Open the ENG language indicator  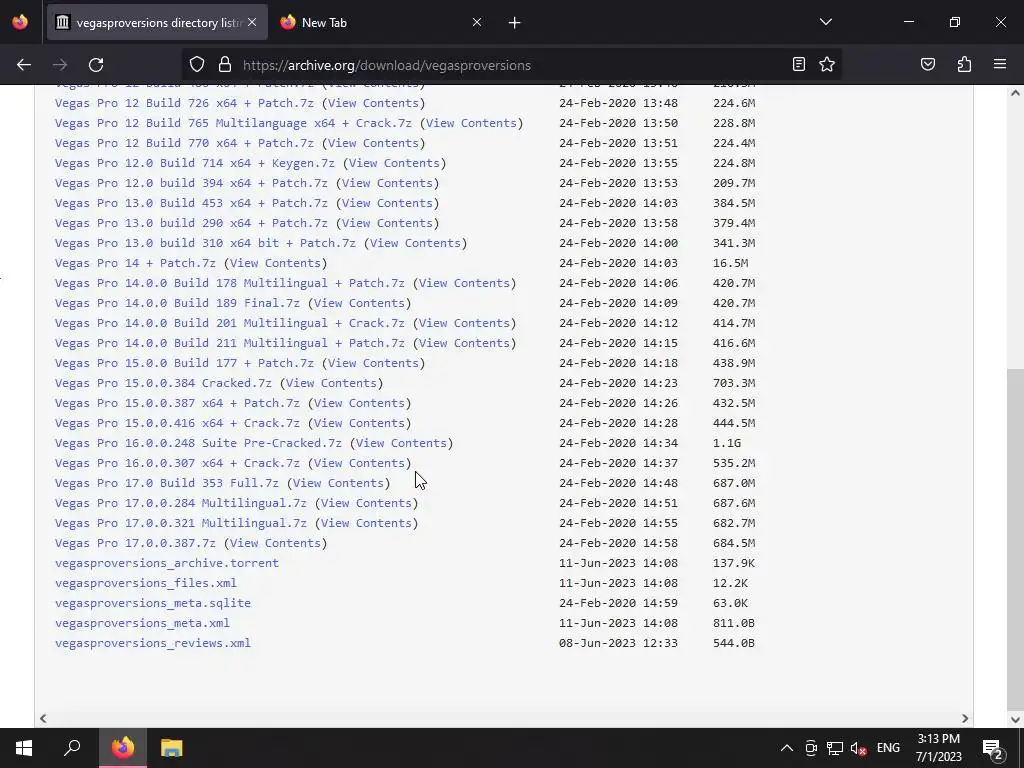click(x=888, y=748)
